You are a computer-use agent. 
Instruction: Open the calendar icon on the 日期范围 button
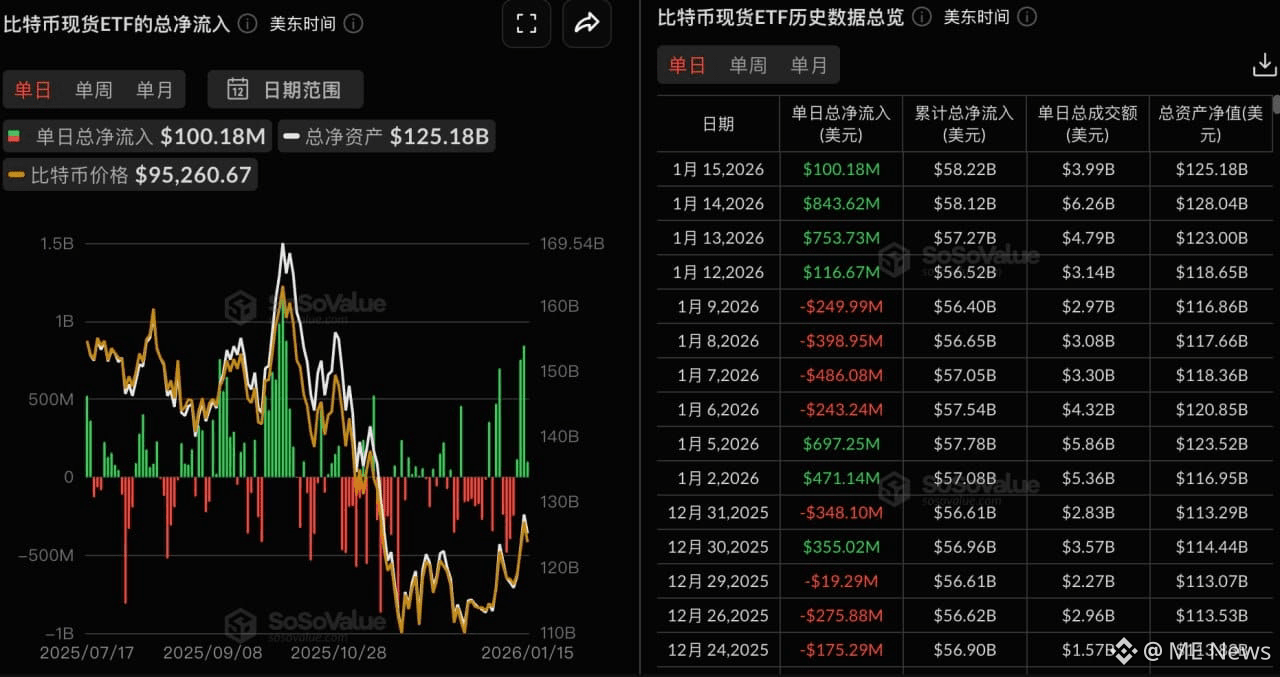click(237, 89)
